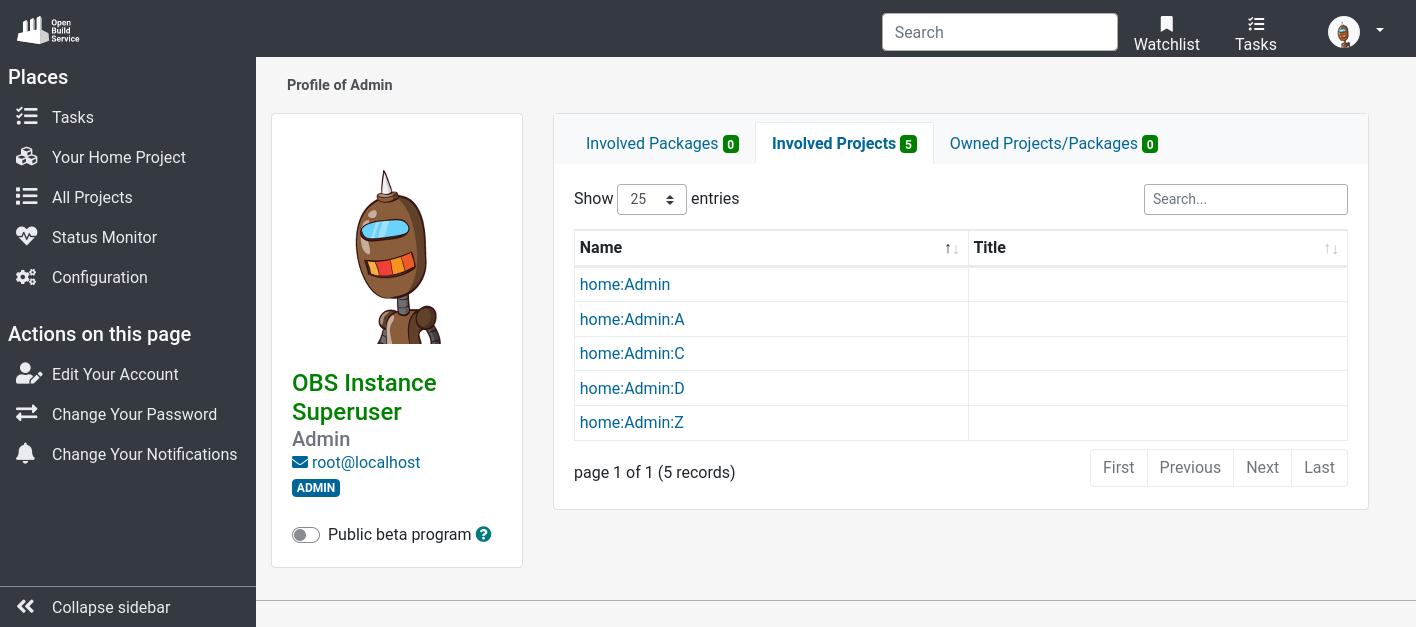Toggle the Public beta program switch
Image resolution: width=1416 pixels, height=627 pixels.
tap(306, 535)
